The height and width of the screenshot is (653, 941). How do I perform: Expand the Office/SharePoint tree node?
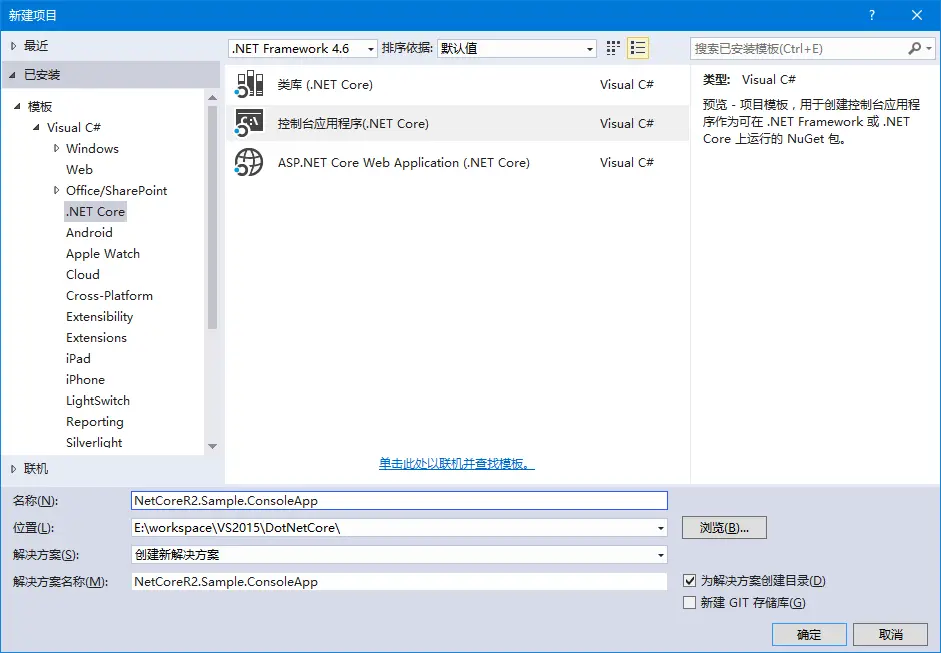56,190
